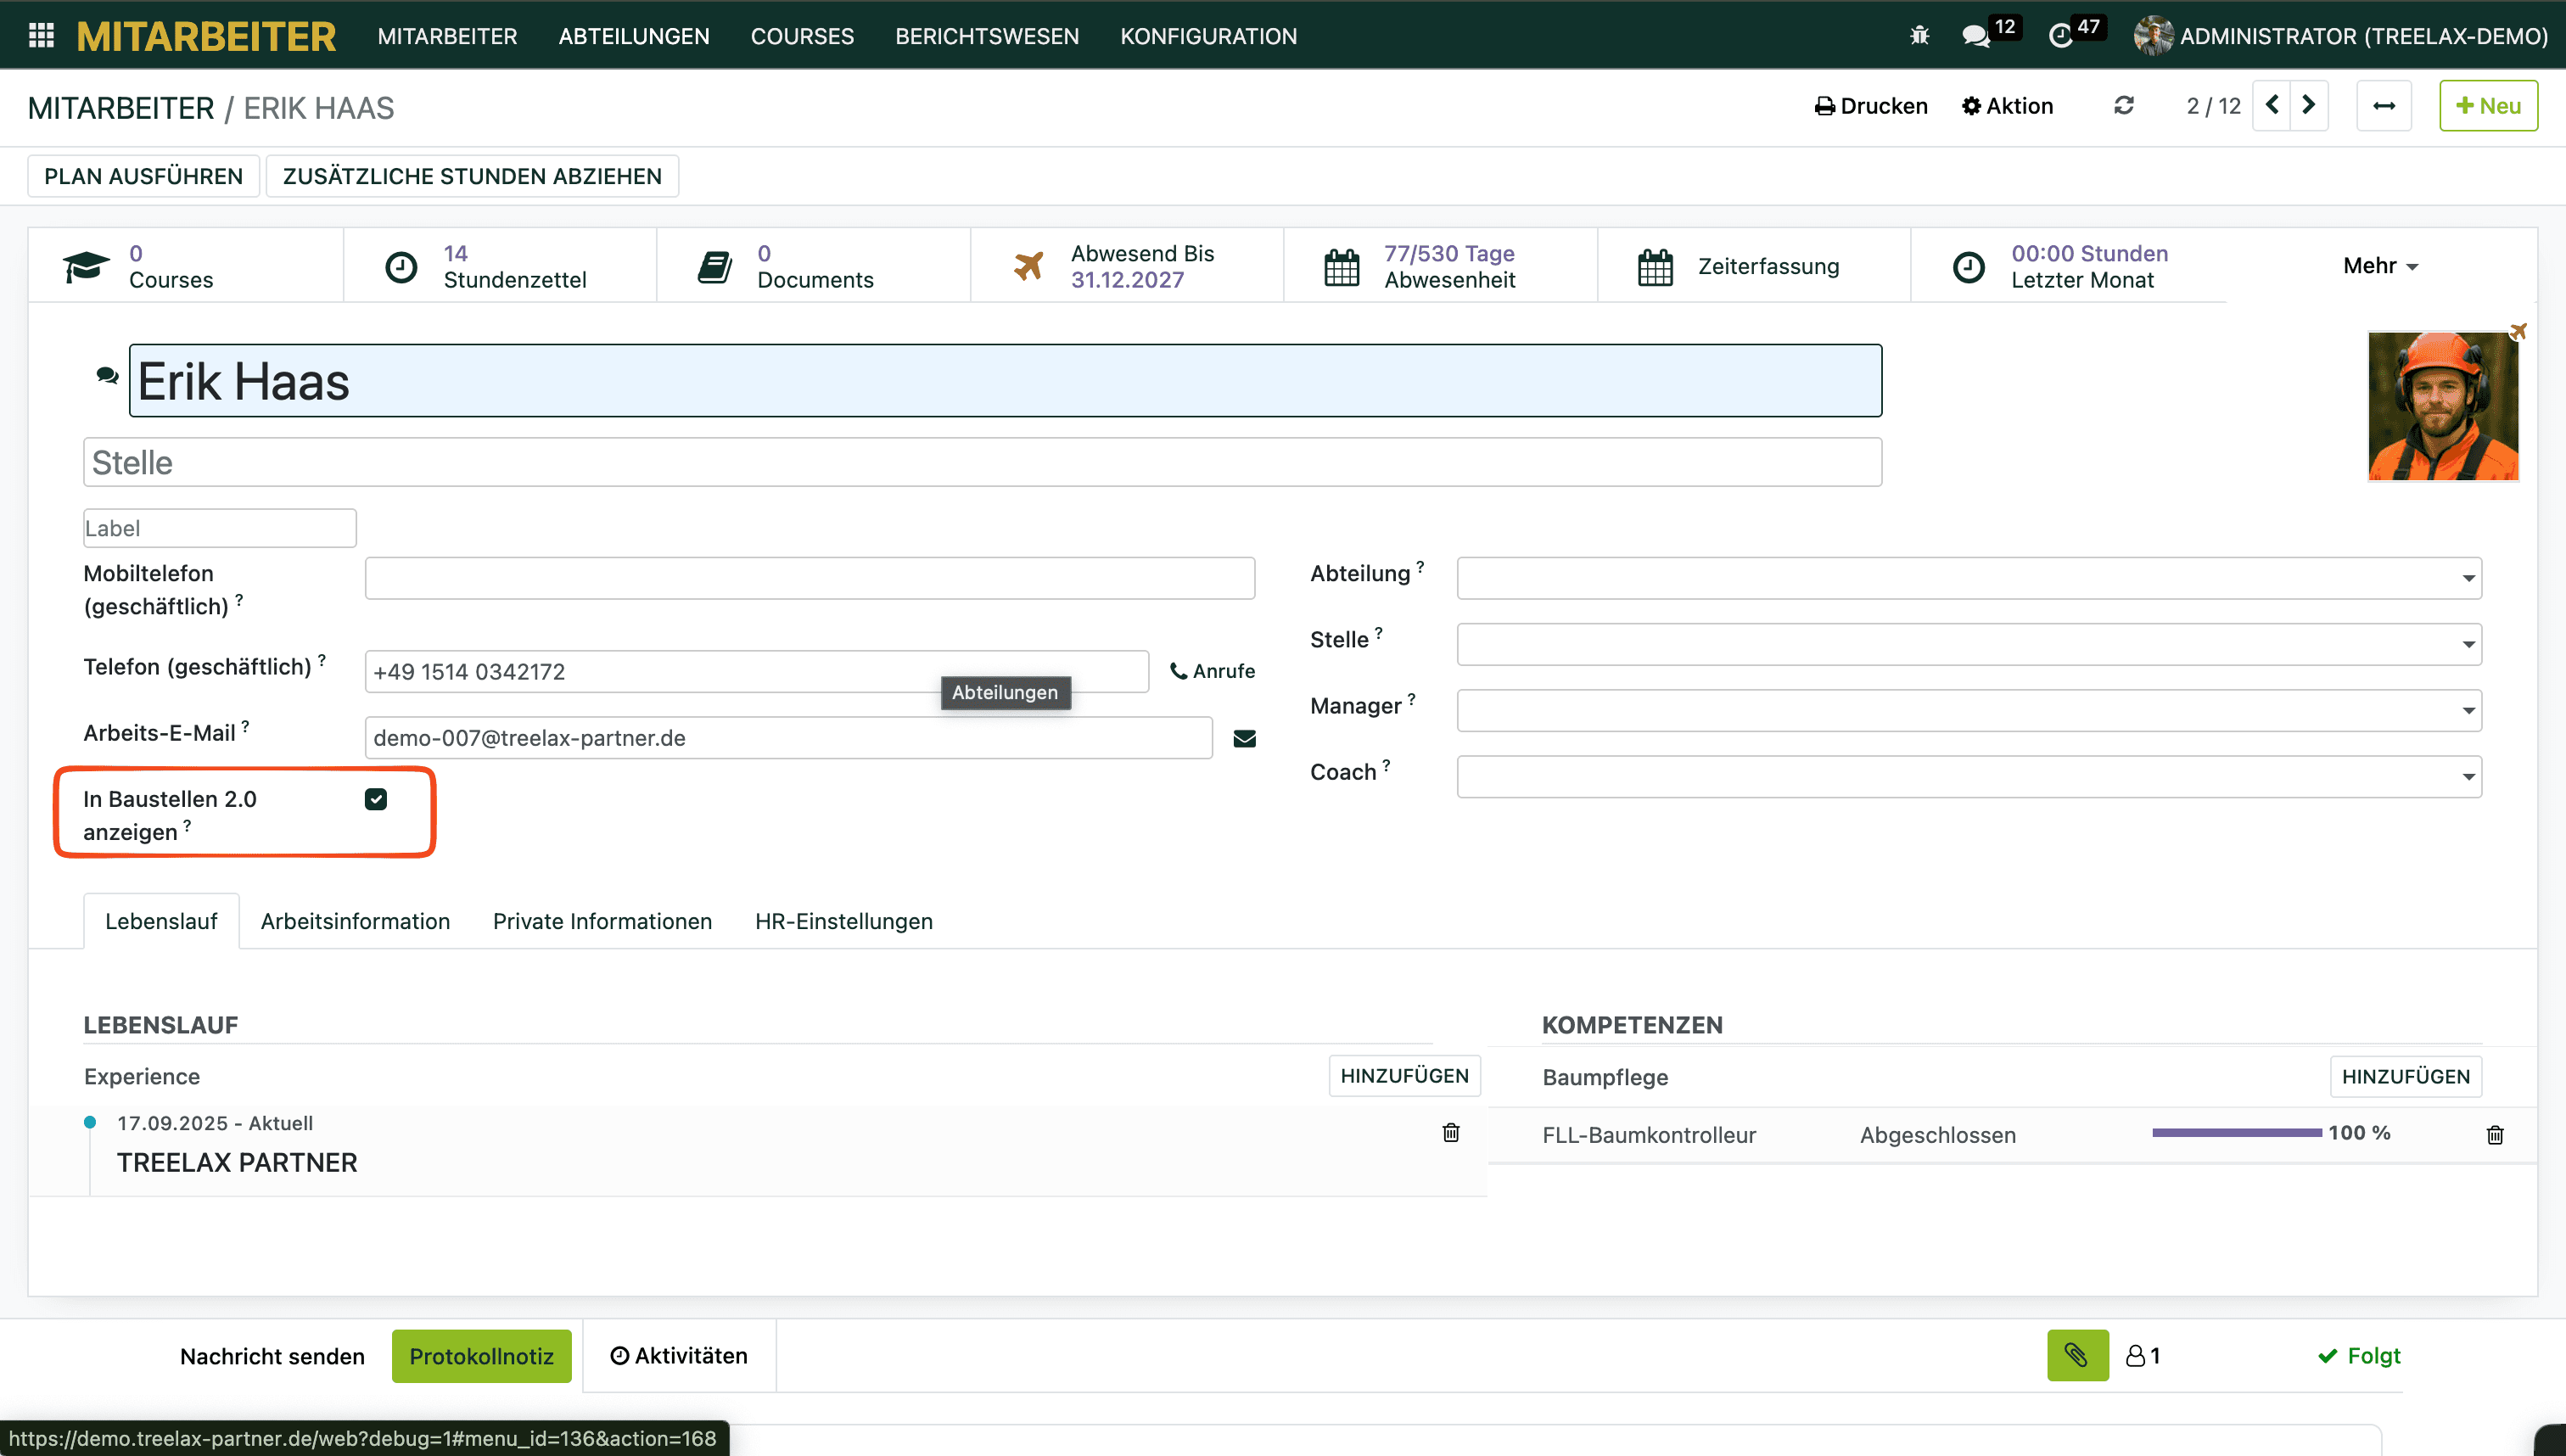Open the Berichtswesen menu
The width and height of the screenshot is (2566, 1456).
tap(986, 36)
